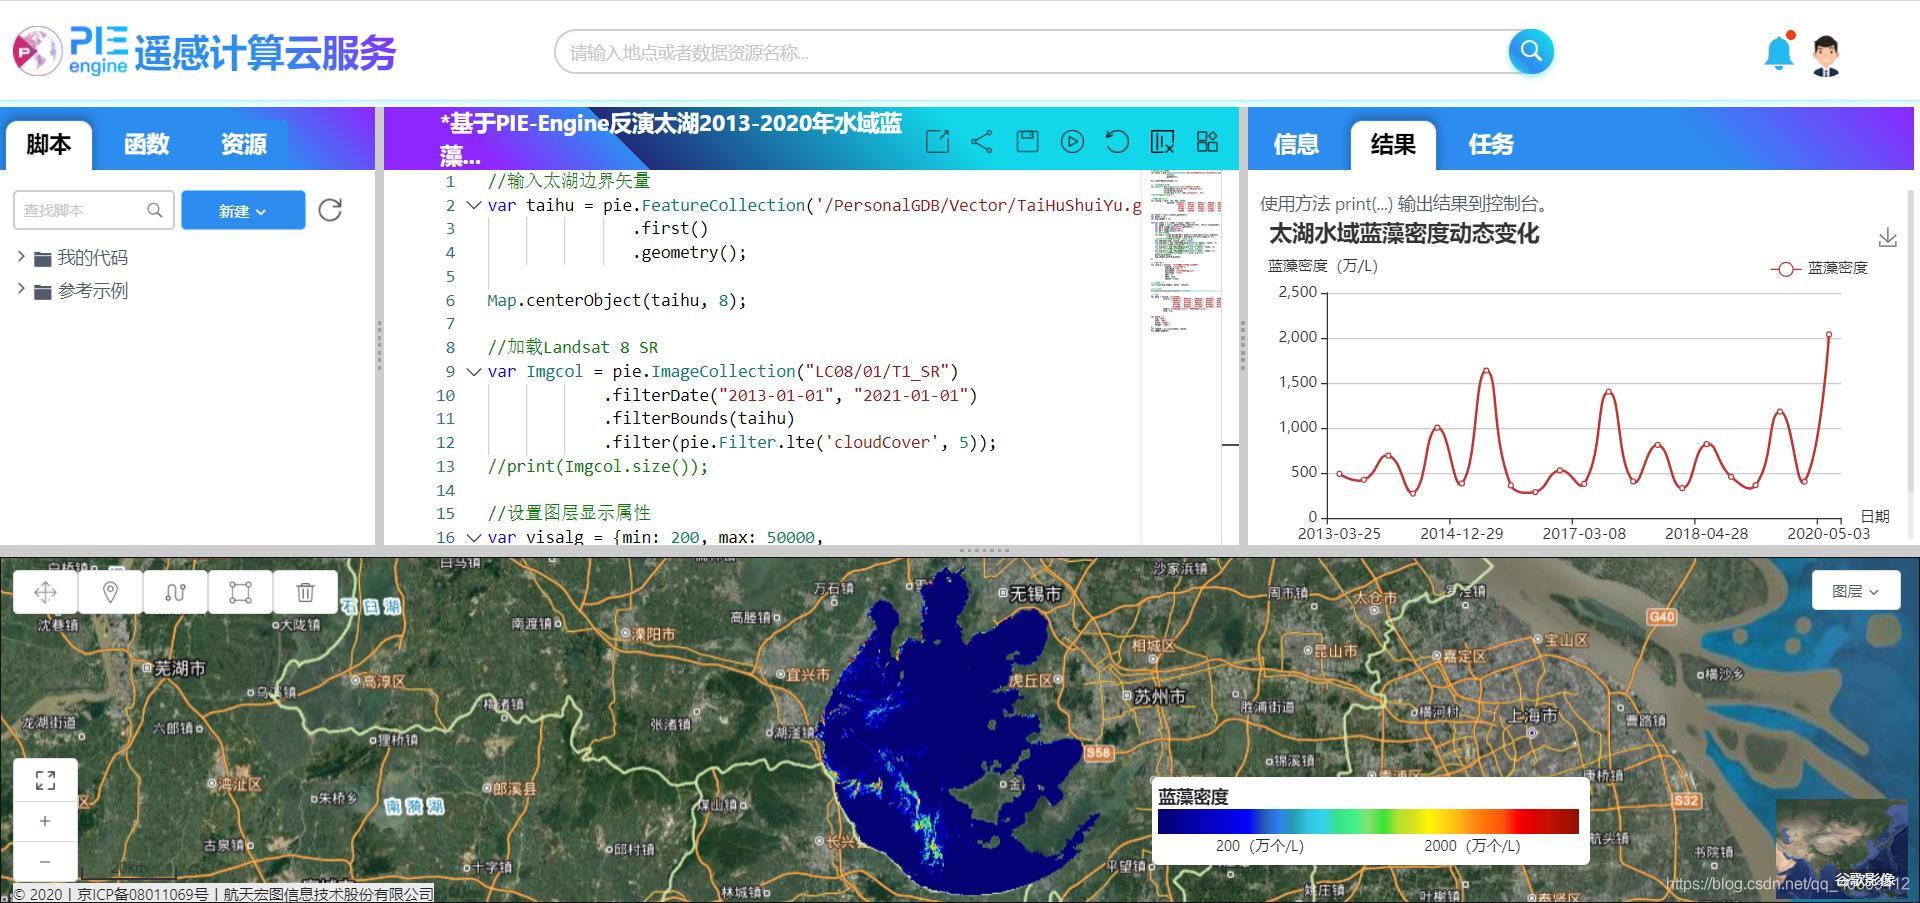The image size is (1920, 903).
Task: Switch to the 信息 tab
Action: tap(1296, 144)
